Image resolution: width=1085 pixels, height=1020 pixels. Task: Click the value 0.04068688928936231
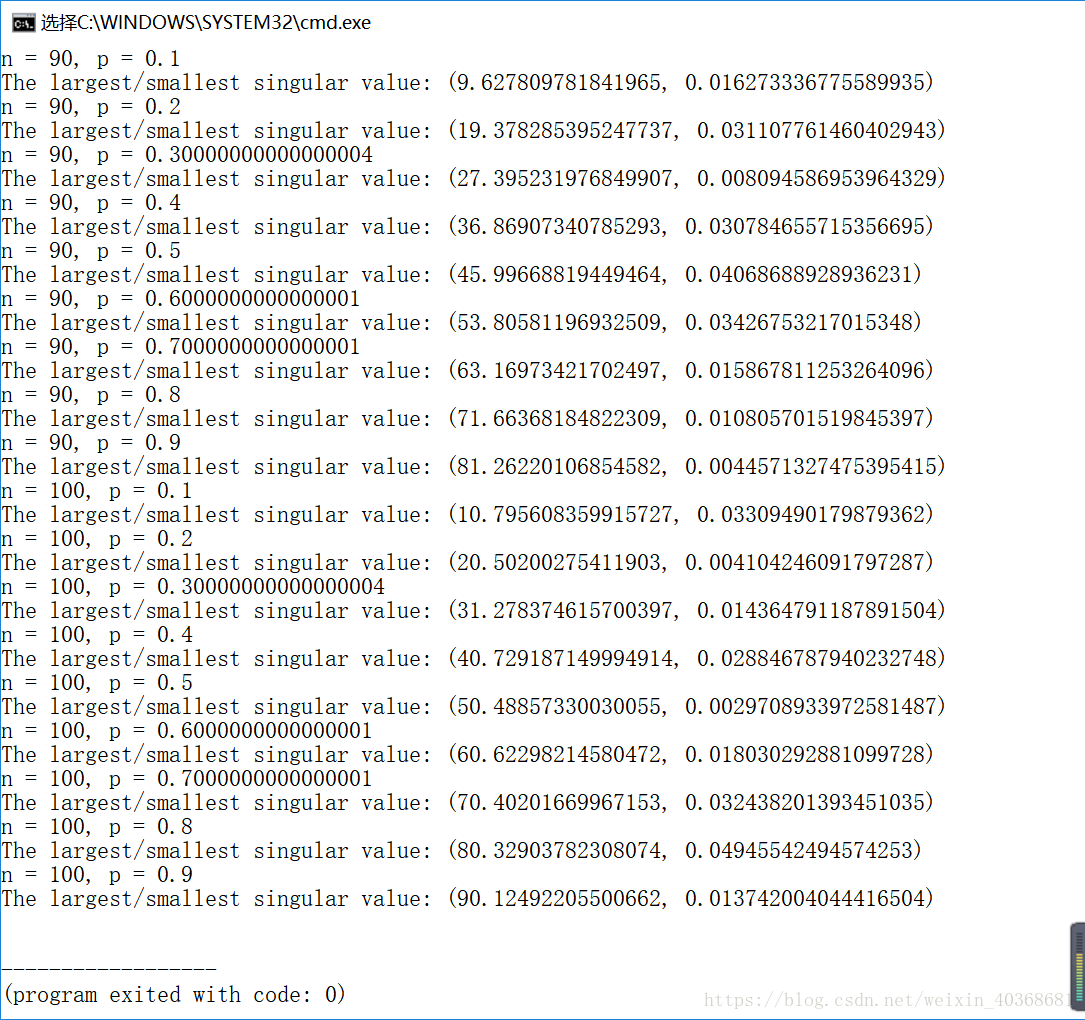coord(797,275)
